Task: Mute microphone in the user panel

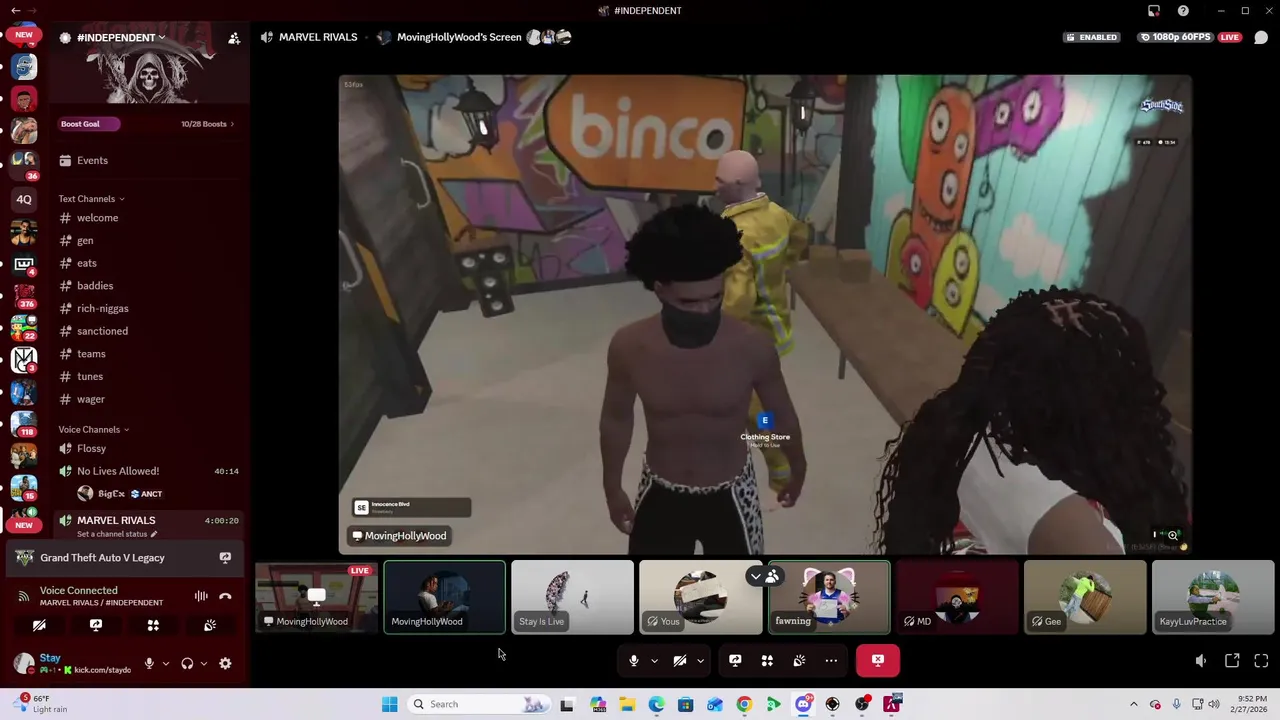Action: 149,663
